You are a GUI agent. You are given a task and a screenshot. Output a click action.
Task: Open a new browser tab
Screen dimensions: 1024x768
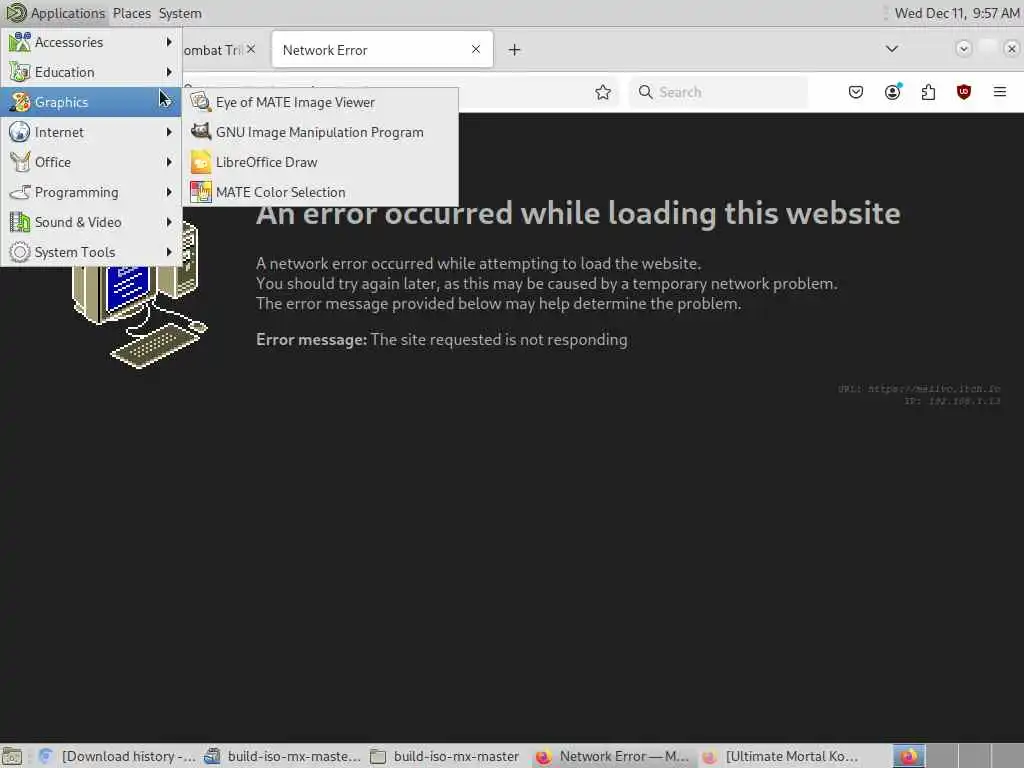515,50
